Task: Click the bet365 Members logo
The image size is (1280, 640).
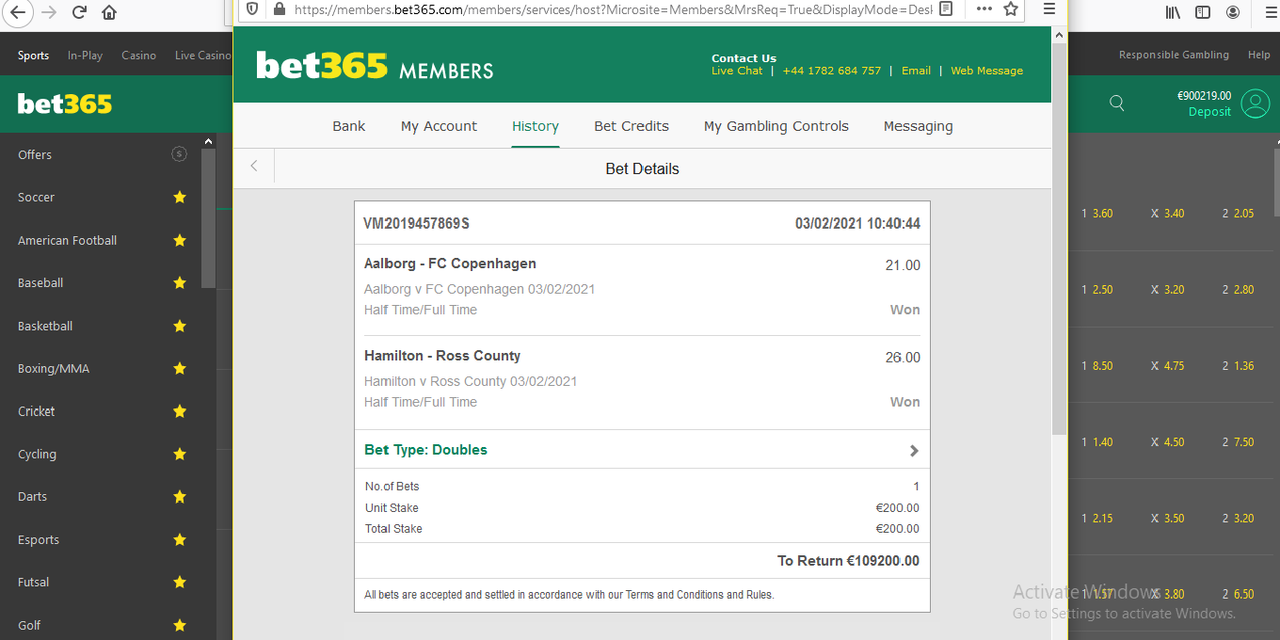Action: coord(375,66)
